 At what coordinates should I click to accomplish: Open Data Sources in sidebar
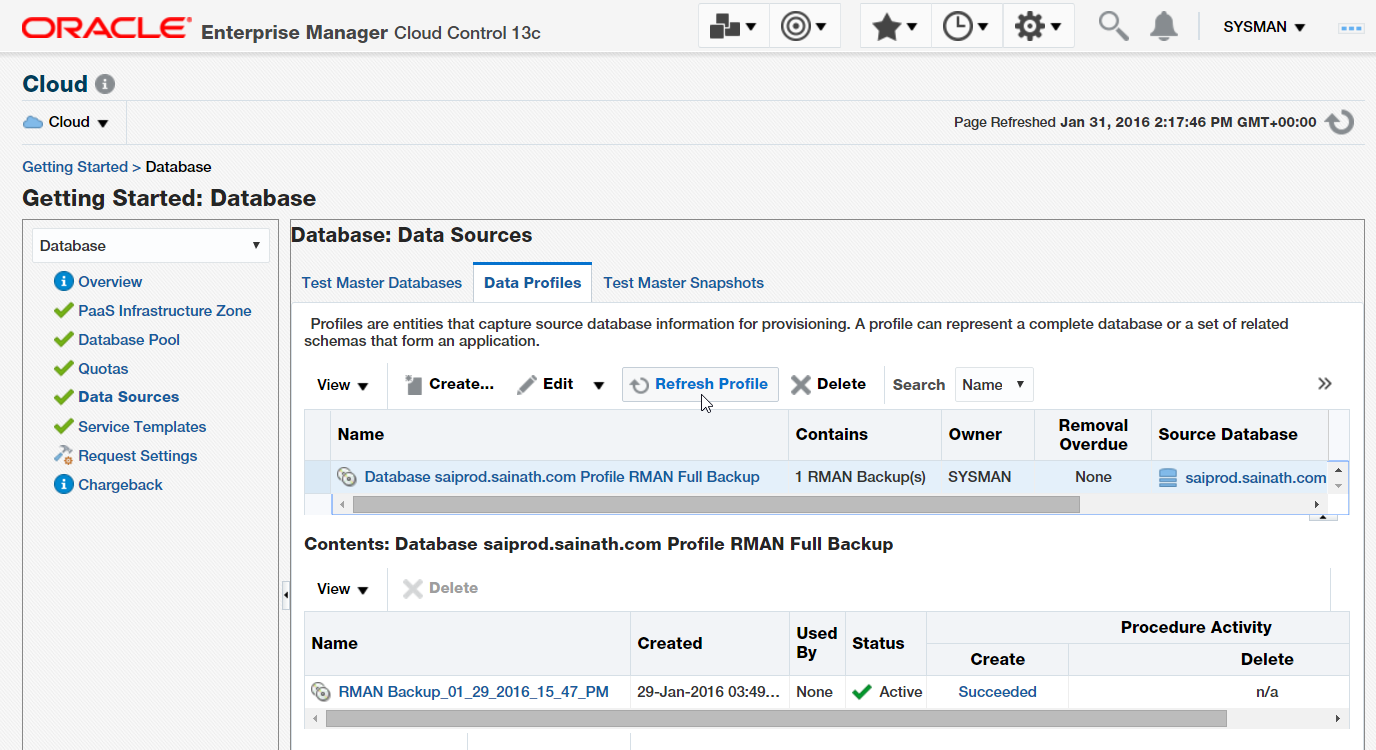click(x=128, y=397)
